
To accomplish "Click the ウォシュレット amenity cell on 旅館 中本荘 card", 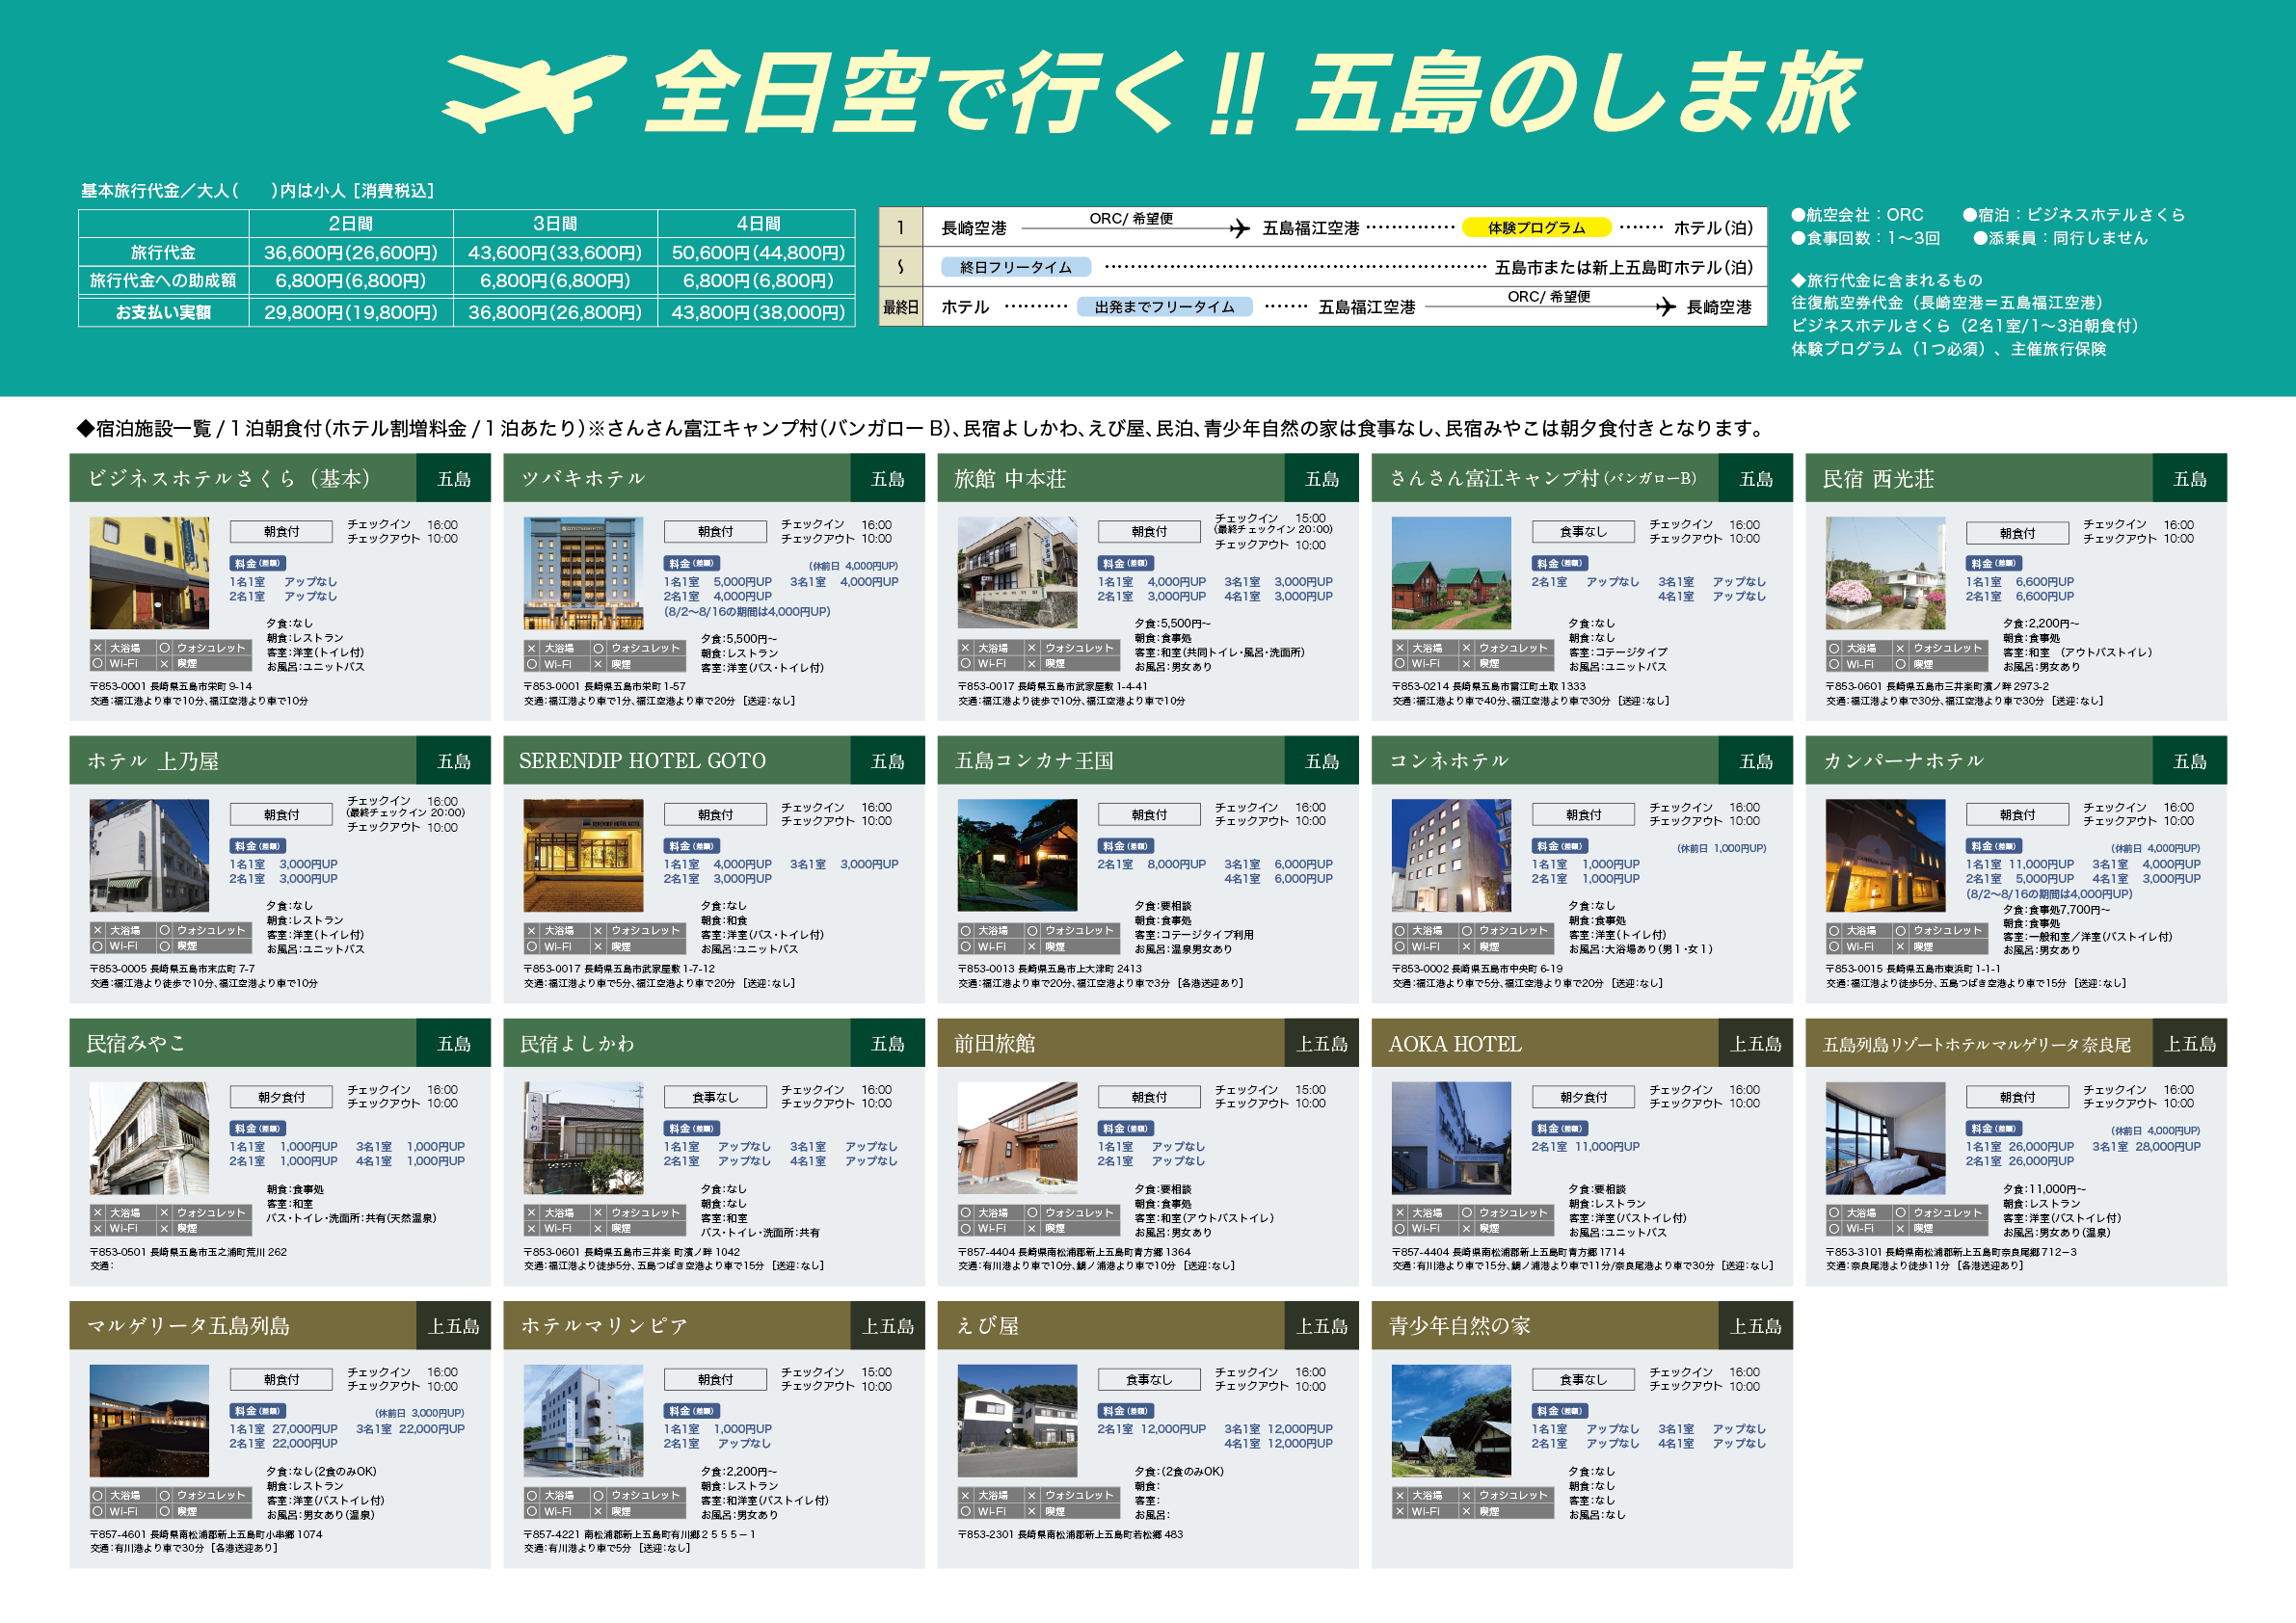I will [x=1071, y=648].
